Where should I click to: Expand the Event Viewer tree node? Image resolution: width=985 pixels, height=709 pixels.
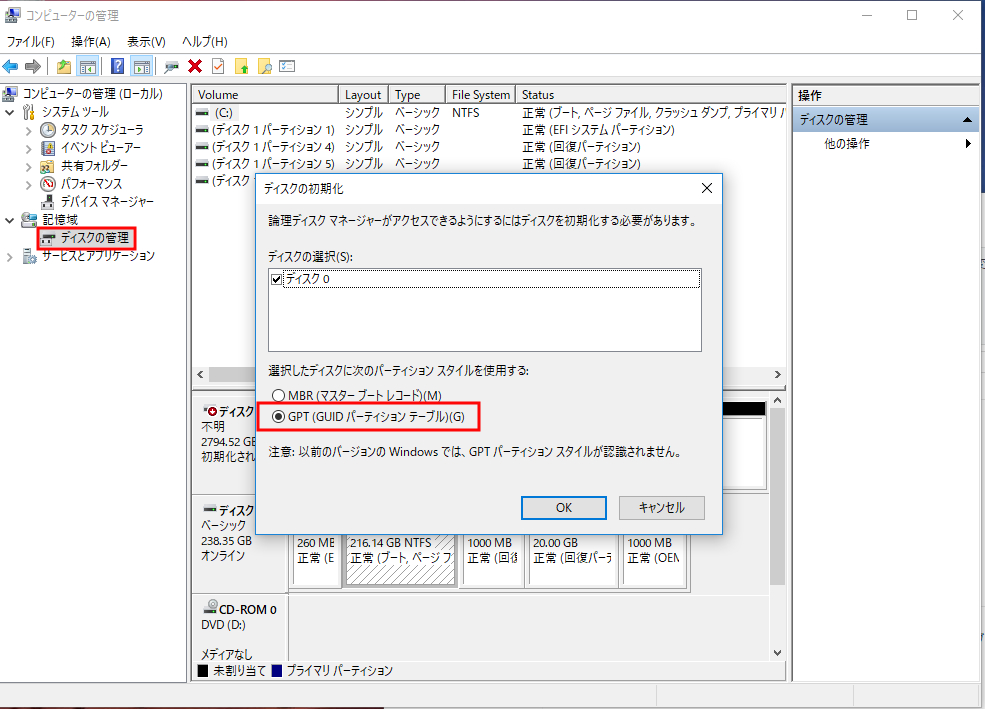[x=28, y=149]
